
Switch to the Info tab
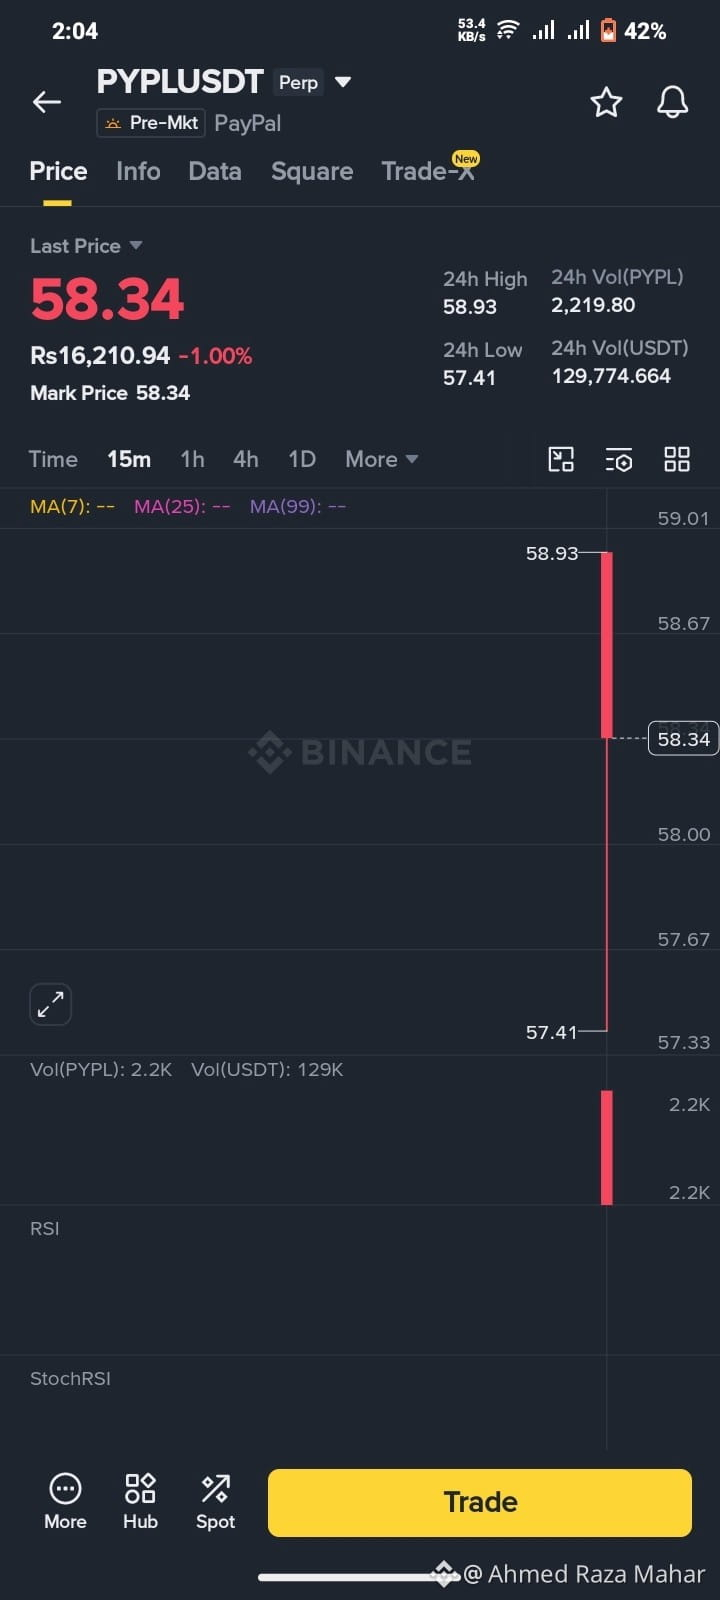point(138,171)
